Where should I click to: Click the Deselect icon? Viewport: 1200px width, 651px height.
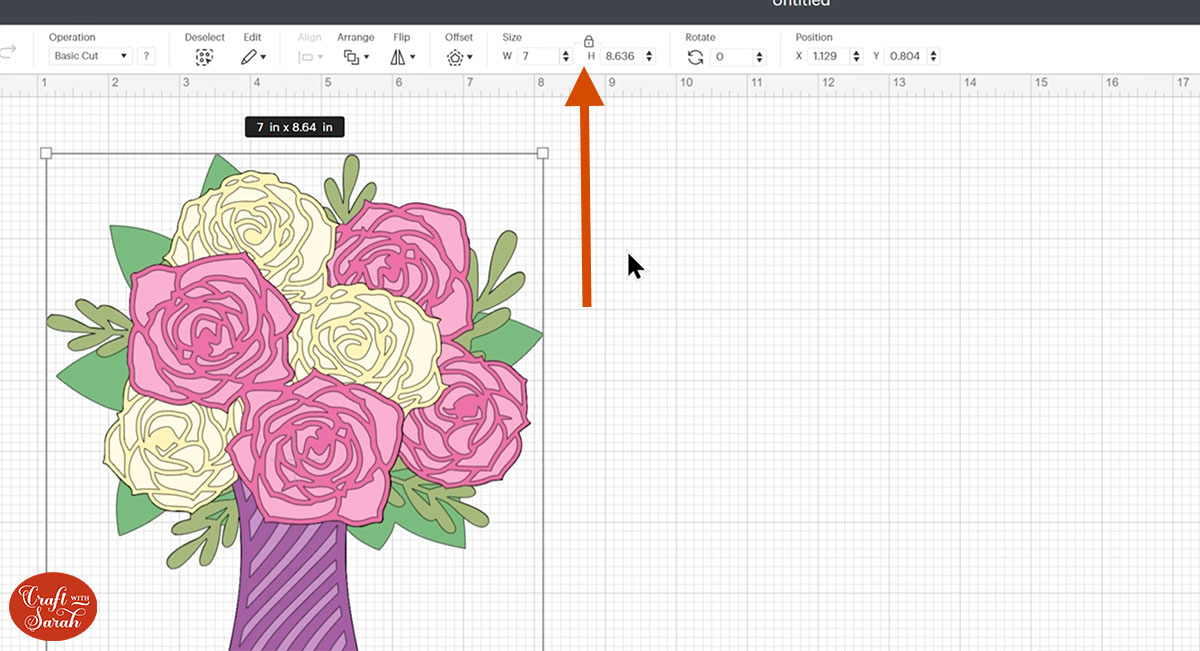tap(205, 57)
